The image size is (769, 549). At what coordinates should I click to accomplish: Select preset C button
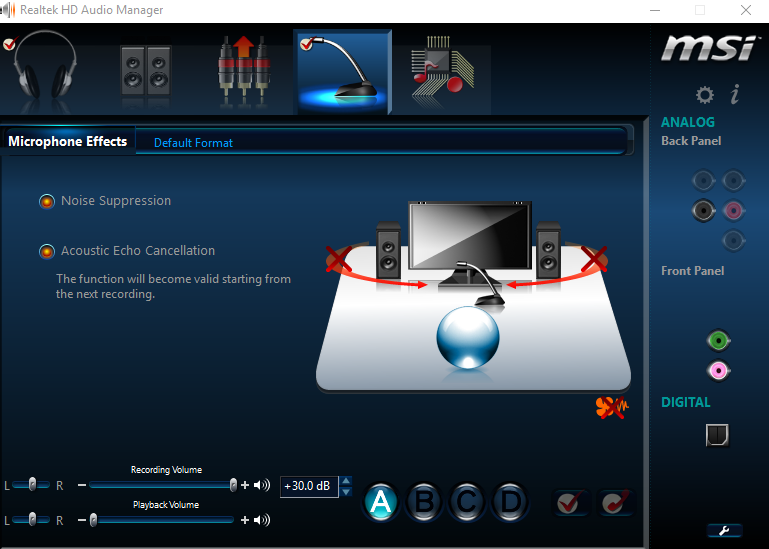(x=467, y=502)
